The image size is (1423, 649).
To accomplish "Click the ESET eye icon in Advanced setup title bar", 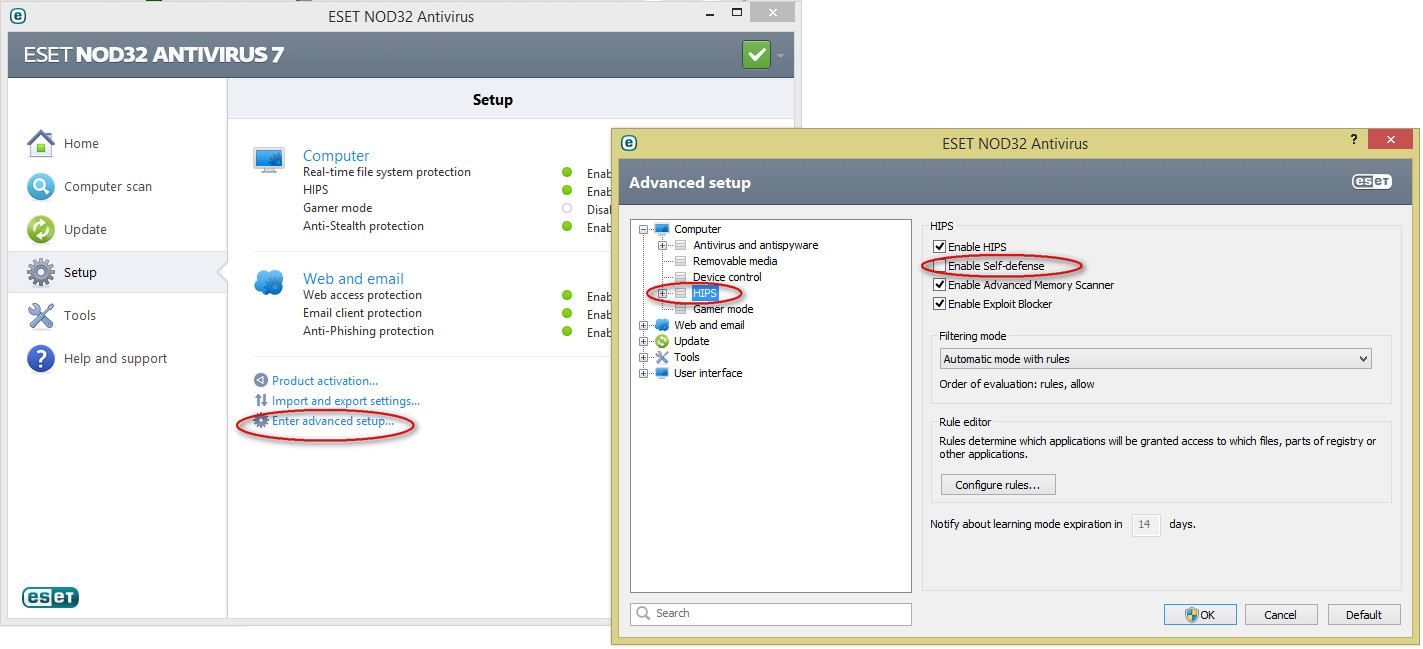I will [629, 143].
